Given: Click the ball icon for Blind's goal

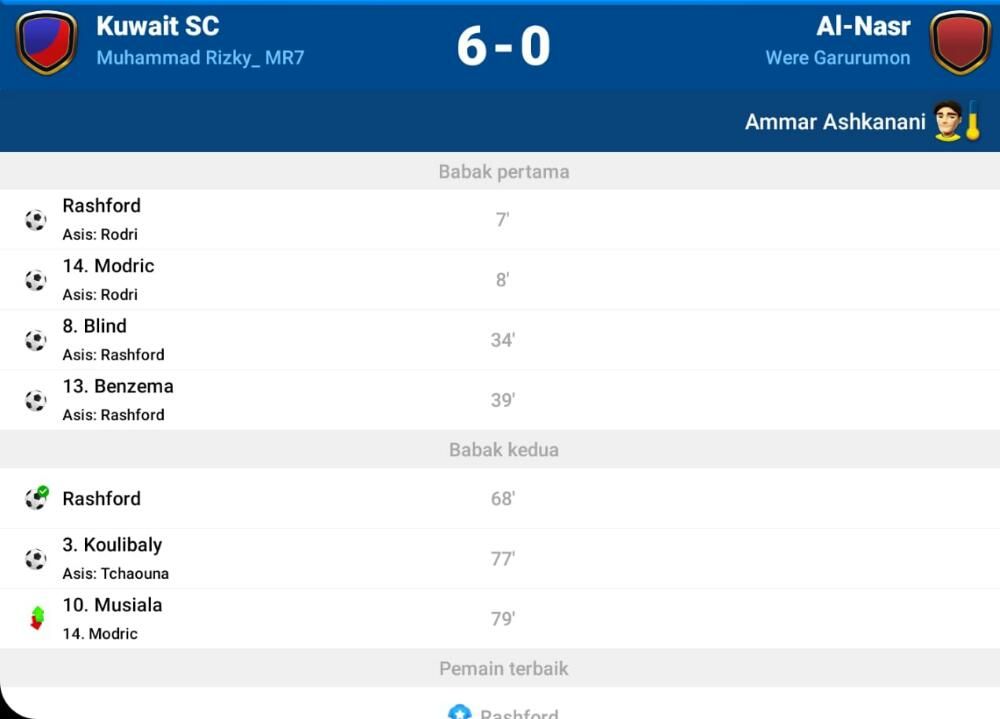Looking at the screenshot, I should tap(36, 340).
